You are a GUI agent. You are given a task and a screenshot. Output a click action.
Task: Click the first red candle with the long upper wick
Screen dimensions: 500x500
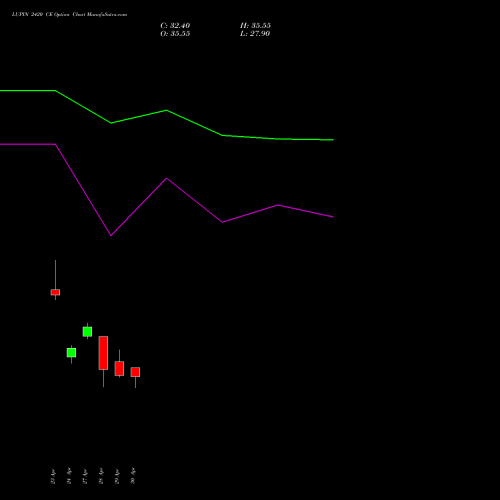click(55, 292)
